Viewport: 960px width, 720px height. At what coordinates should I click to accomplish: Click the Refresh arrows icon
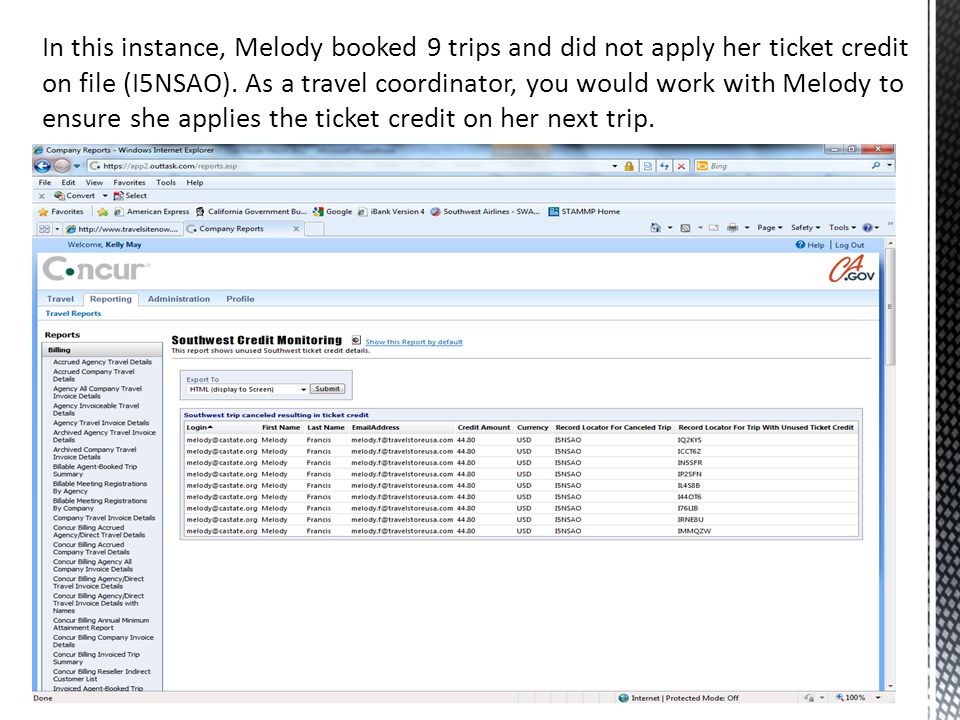pyautogui.click(x=664, y=166)
